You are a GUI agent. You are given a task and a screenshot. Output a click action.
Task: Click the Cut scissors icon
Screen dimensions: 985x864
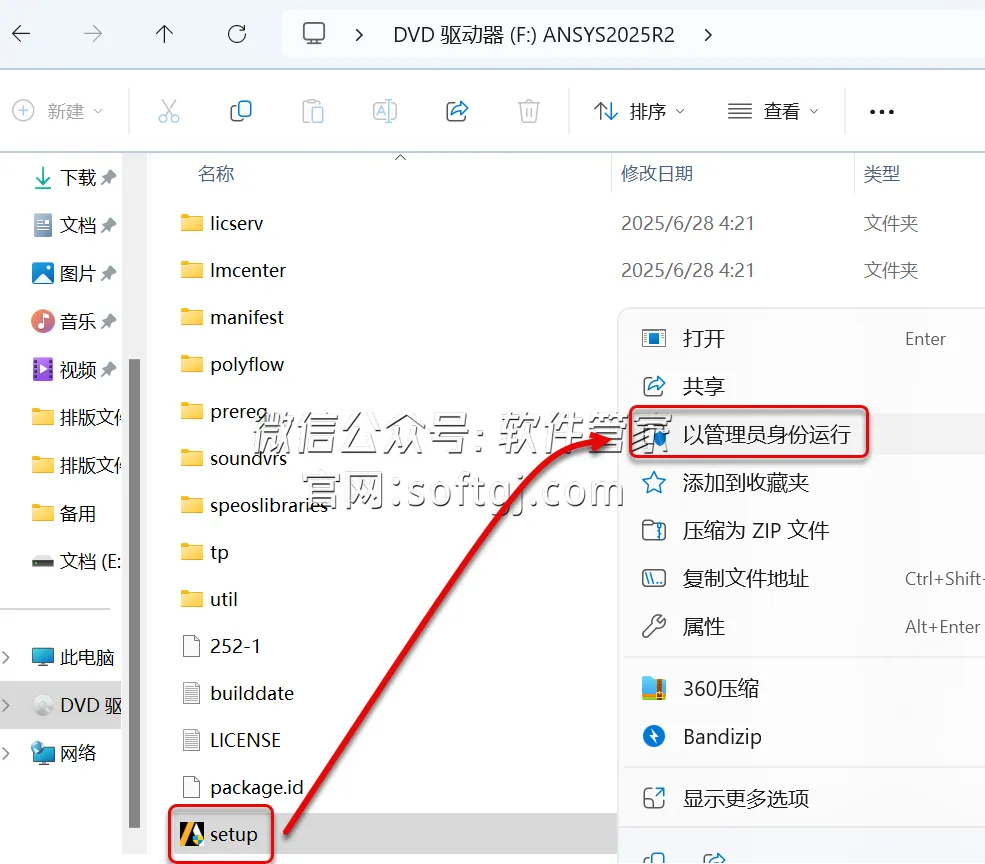tap(168, 111)
